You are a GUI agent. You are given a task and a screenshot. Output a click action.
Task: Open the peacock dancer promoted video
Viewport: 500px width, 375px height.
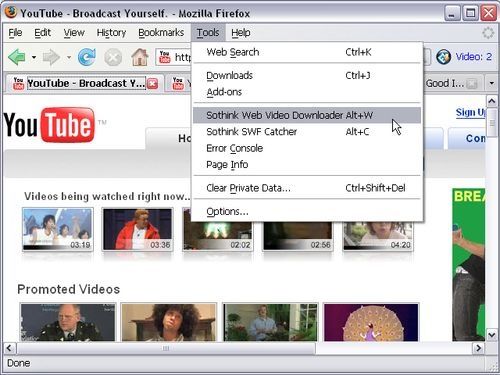(371, 322)
